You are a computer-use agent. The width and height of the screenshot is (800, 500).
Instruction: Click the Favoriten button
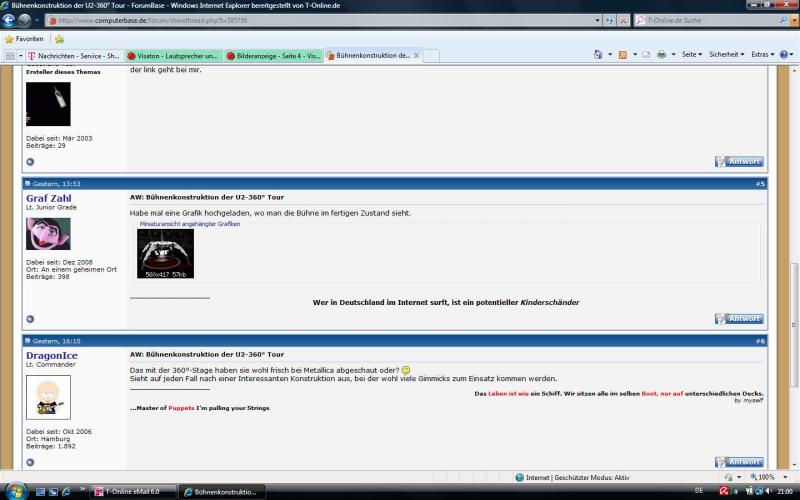point(24,39)
